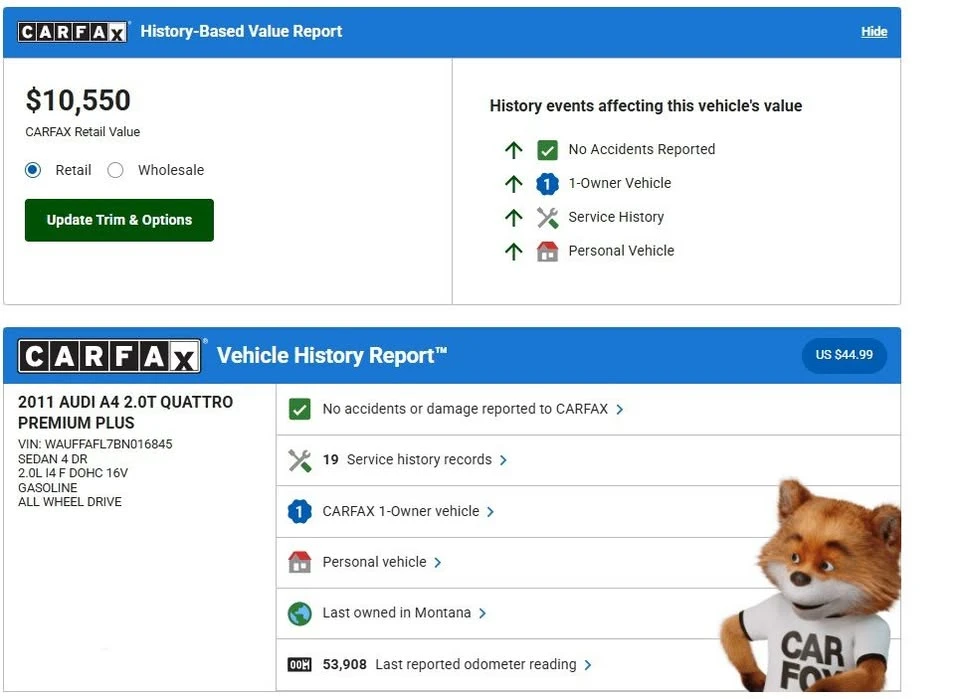
Task: Expand the 19 Service history records chevron
Action: pos(503,460)
